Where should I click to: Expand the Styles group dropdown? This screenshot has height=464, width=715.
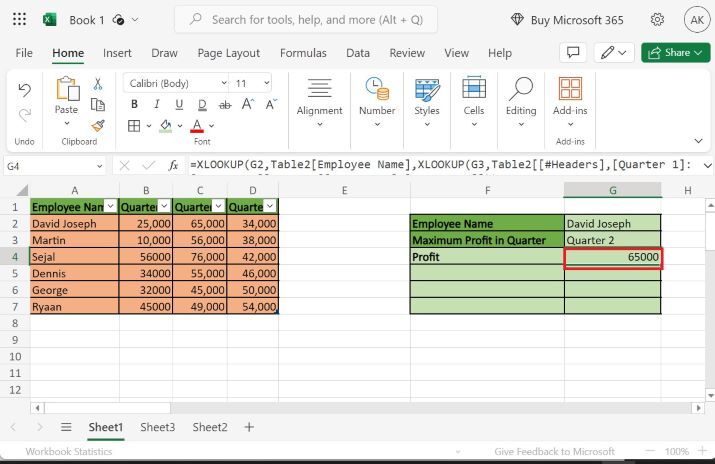point(427,124)
